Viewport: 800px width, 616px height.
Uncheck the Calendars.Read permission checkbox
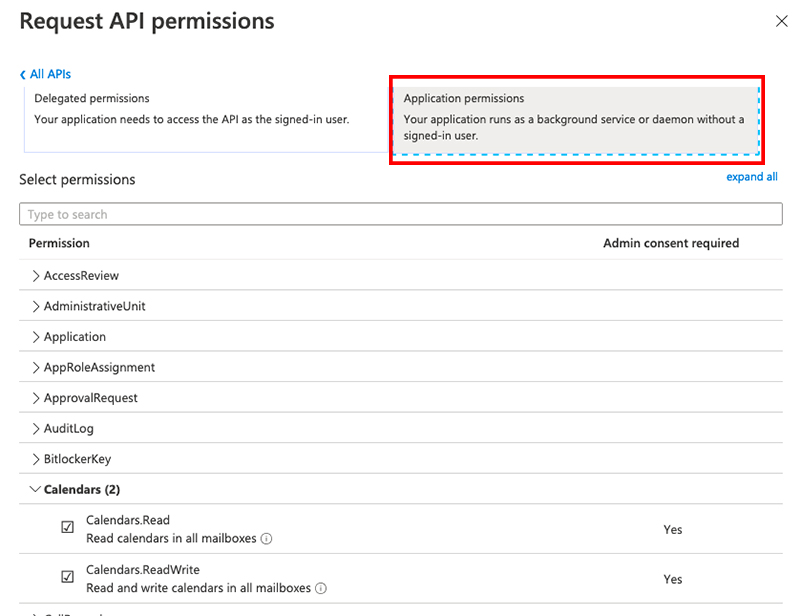pyautogui.click(x=67, y=527)
